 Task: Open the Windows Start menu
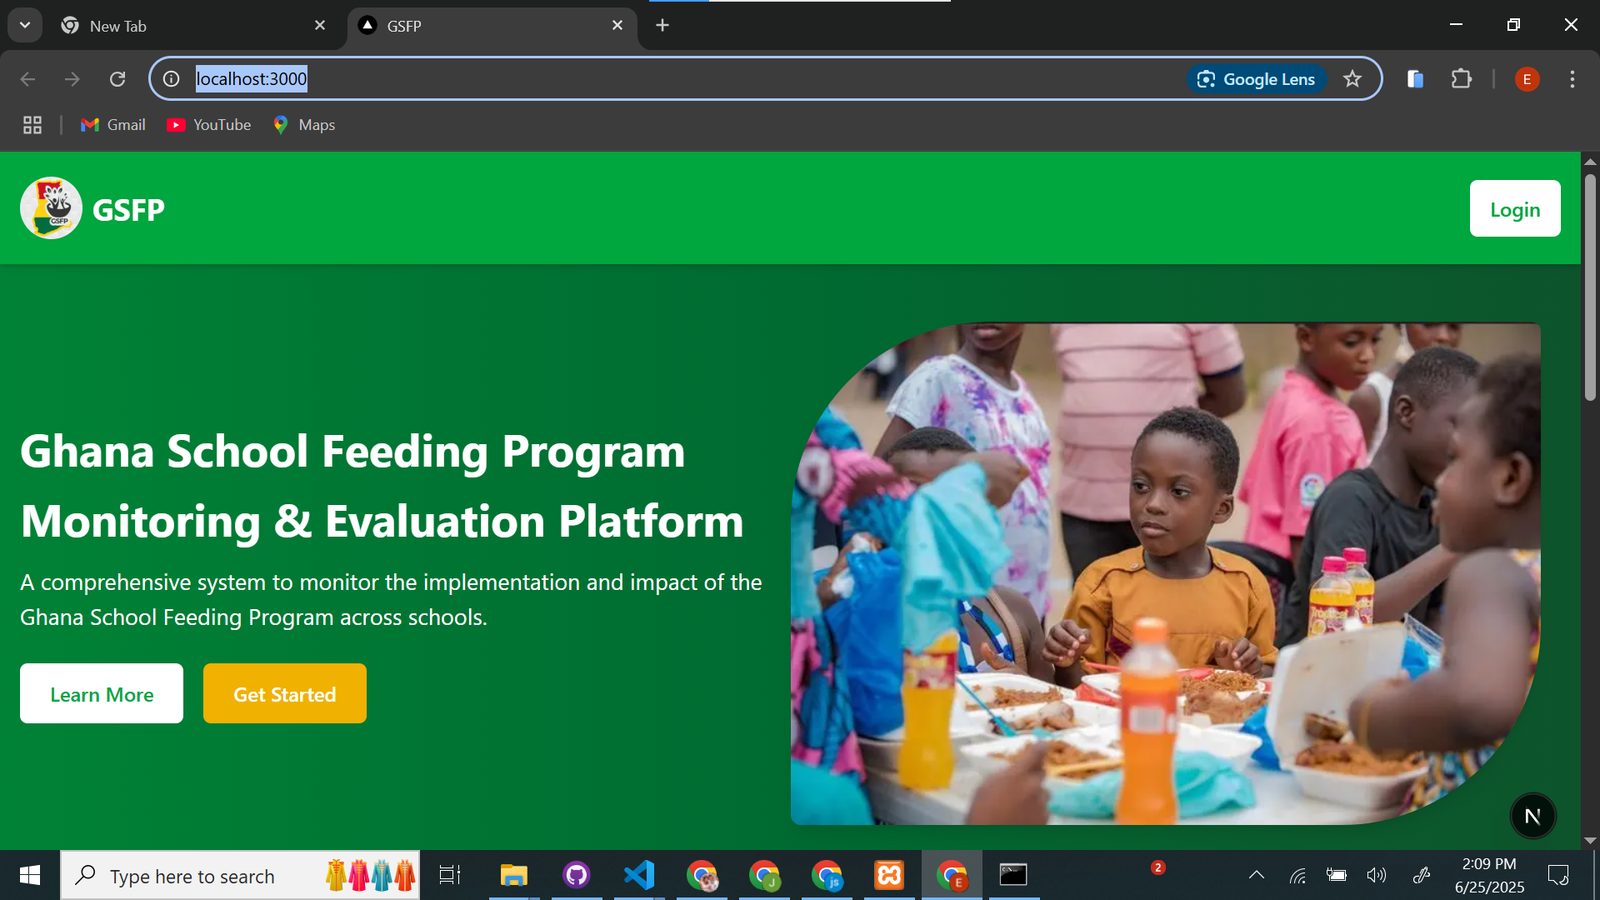coord(30,875)
